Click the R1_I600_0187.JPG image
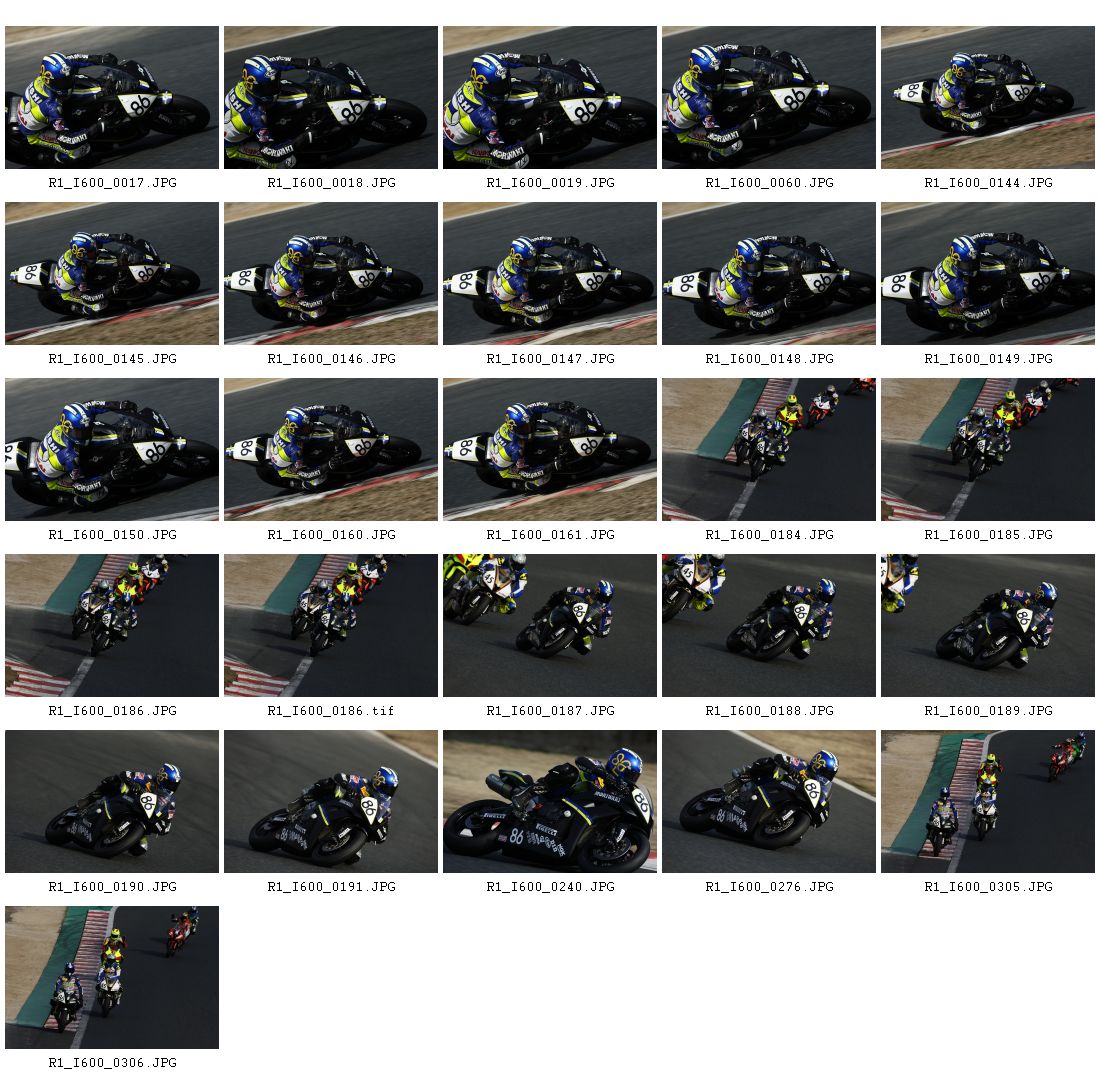Image resolution: width=1100 pixels, height=1080 pixels. [549, 626]
